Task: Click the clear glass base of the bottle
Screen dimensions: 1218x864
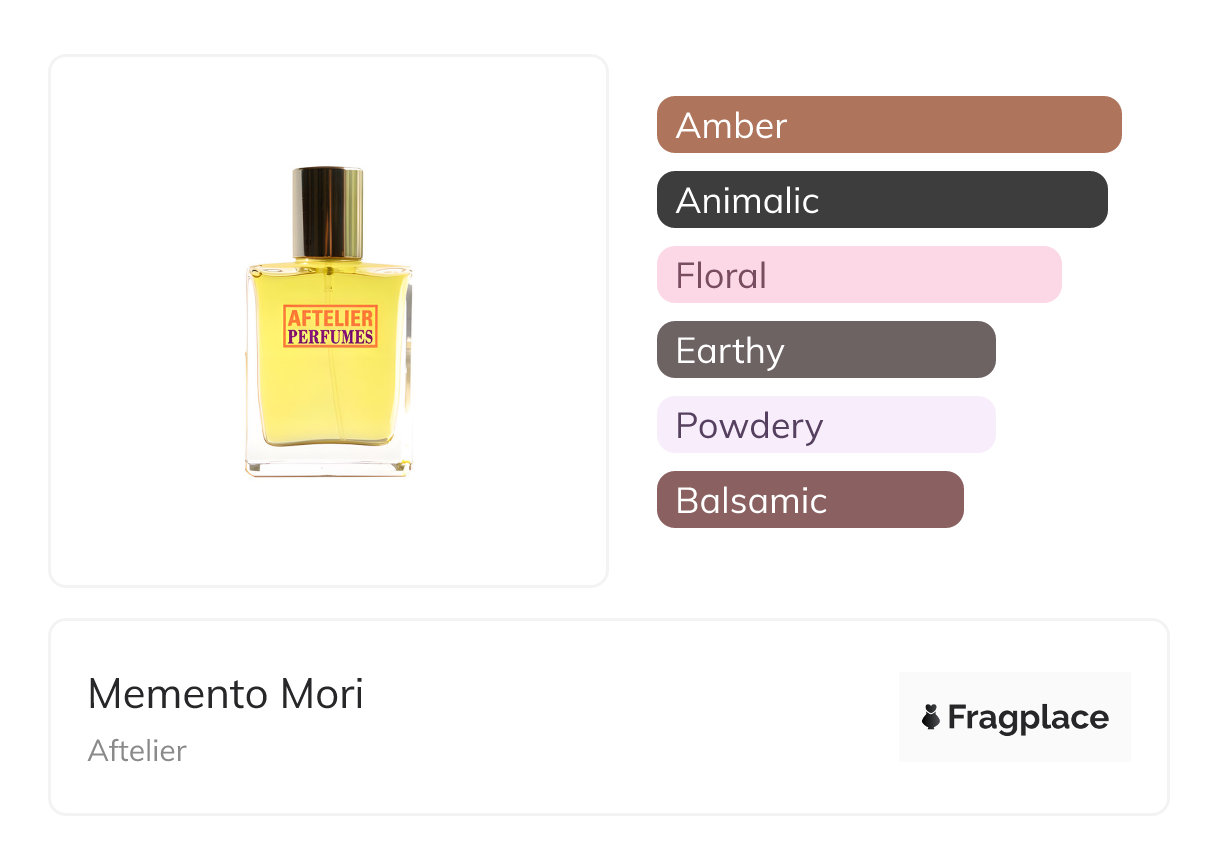Action: coord(329,462)
